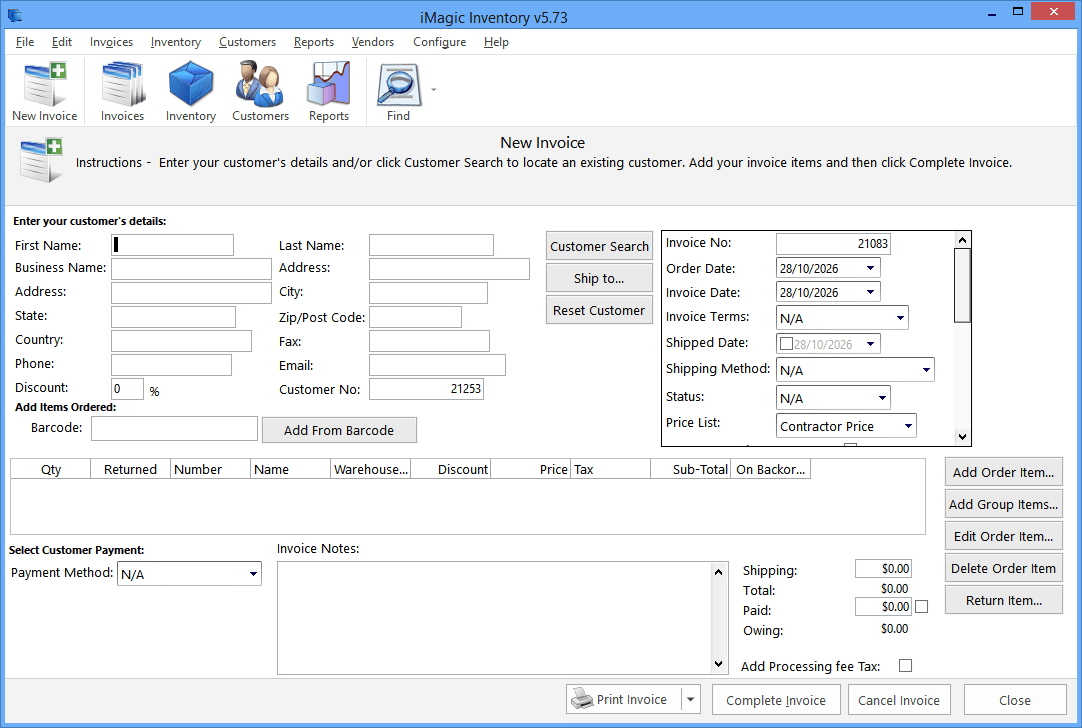Screen dimensions: 1082x728
Task: Enable Add Processing fee Tax checkbox
Action: (x=905, y=665)
